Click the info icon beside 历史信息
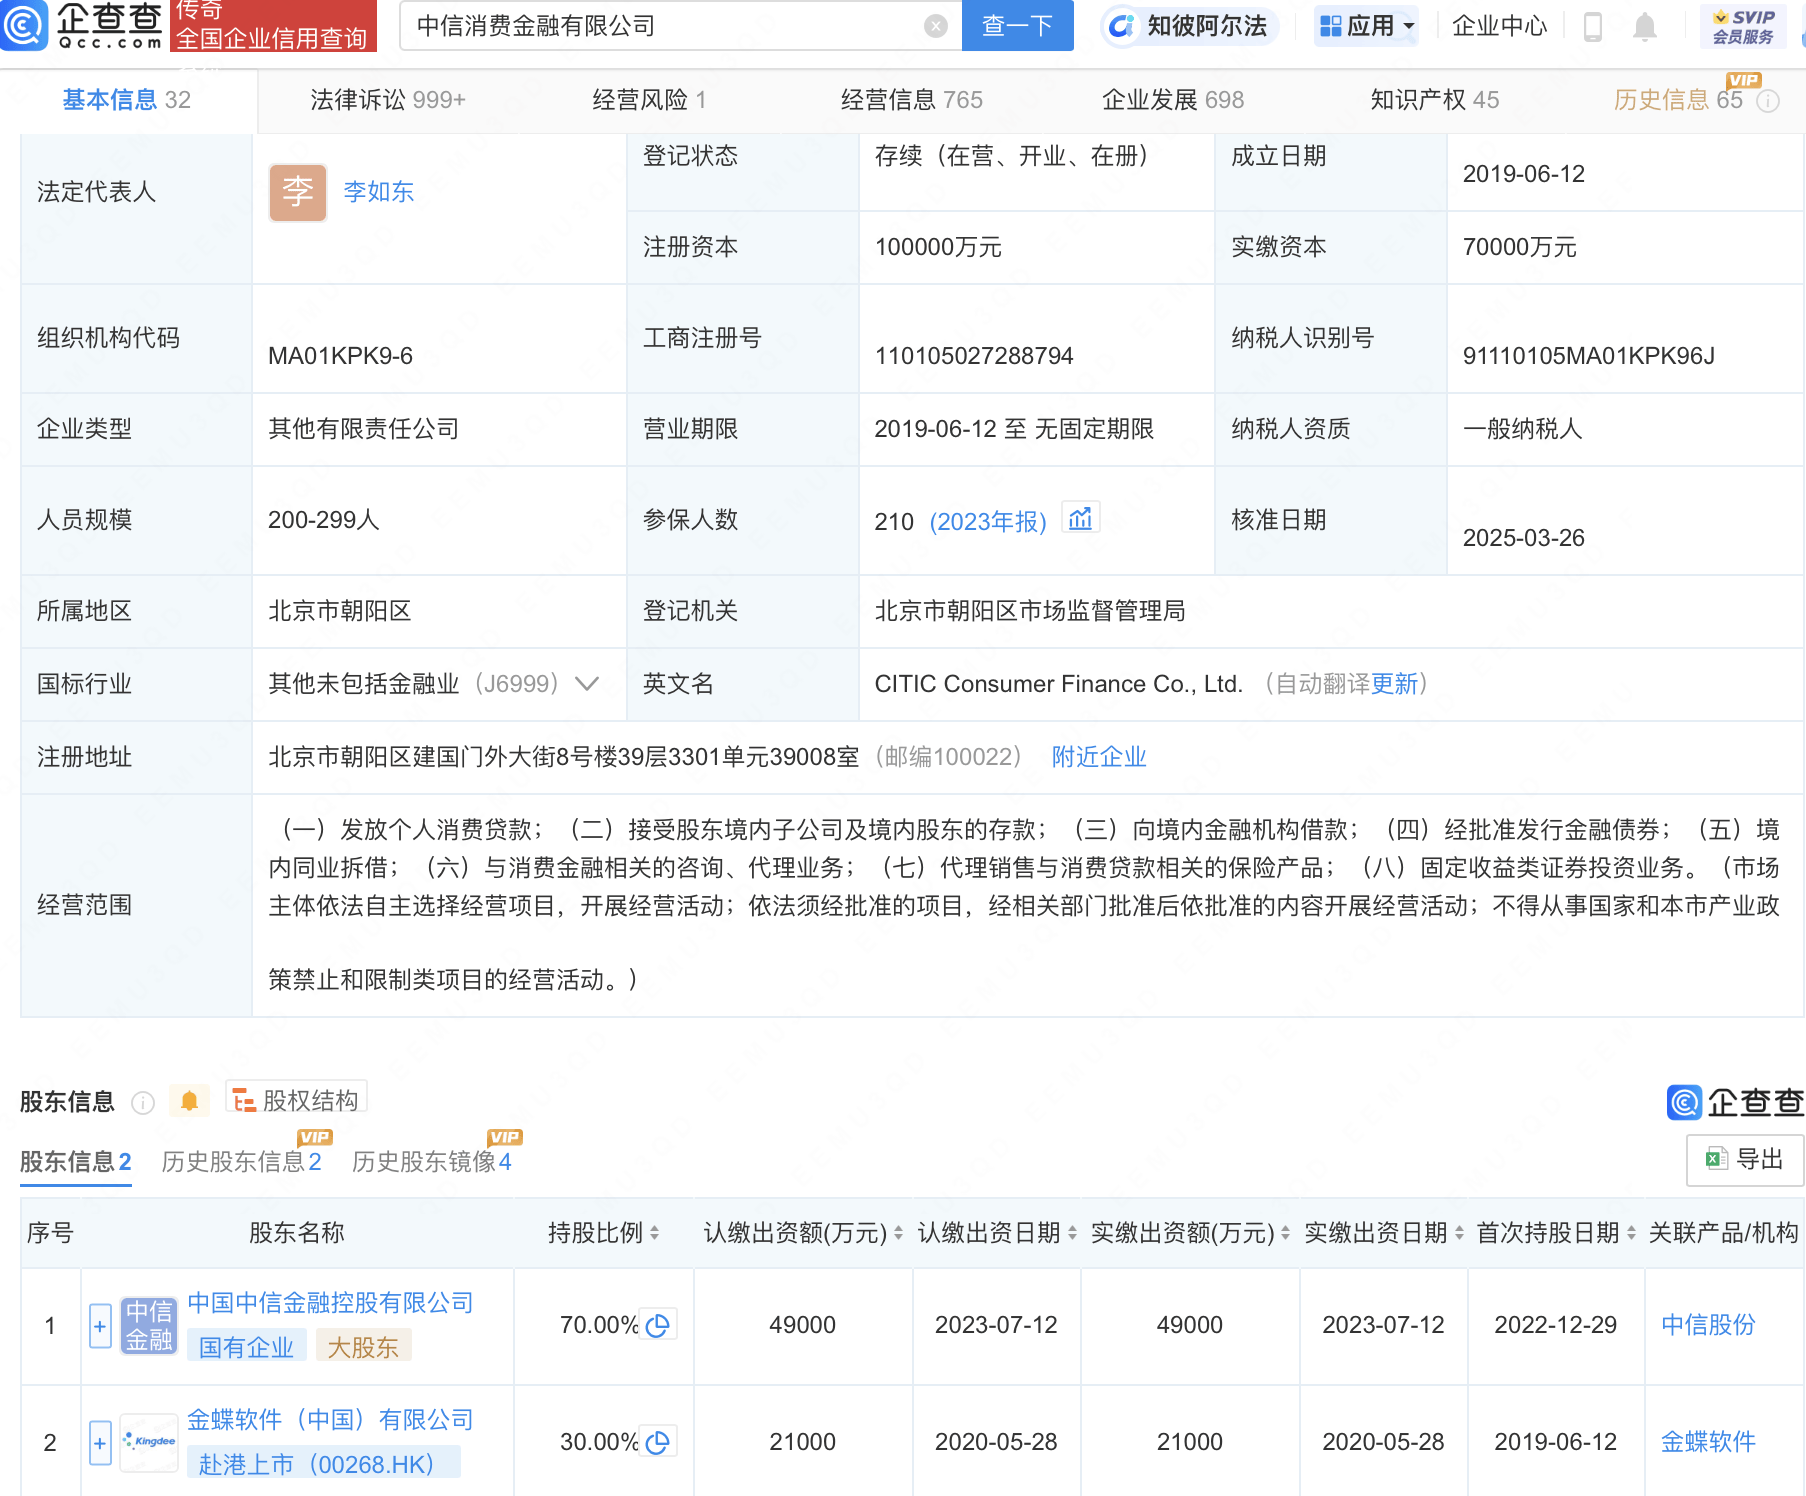Screen dimensions: 1806x1496 pyautogui.click(x=1768, y=101)
